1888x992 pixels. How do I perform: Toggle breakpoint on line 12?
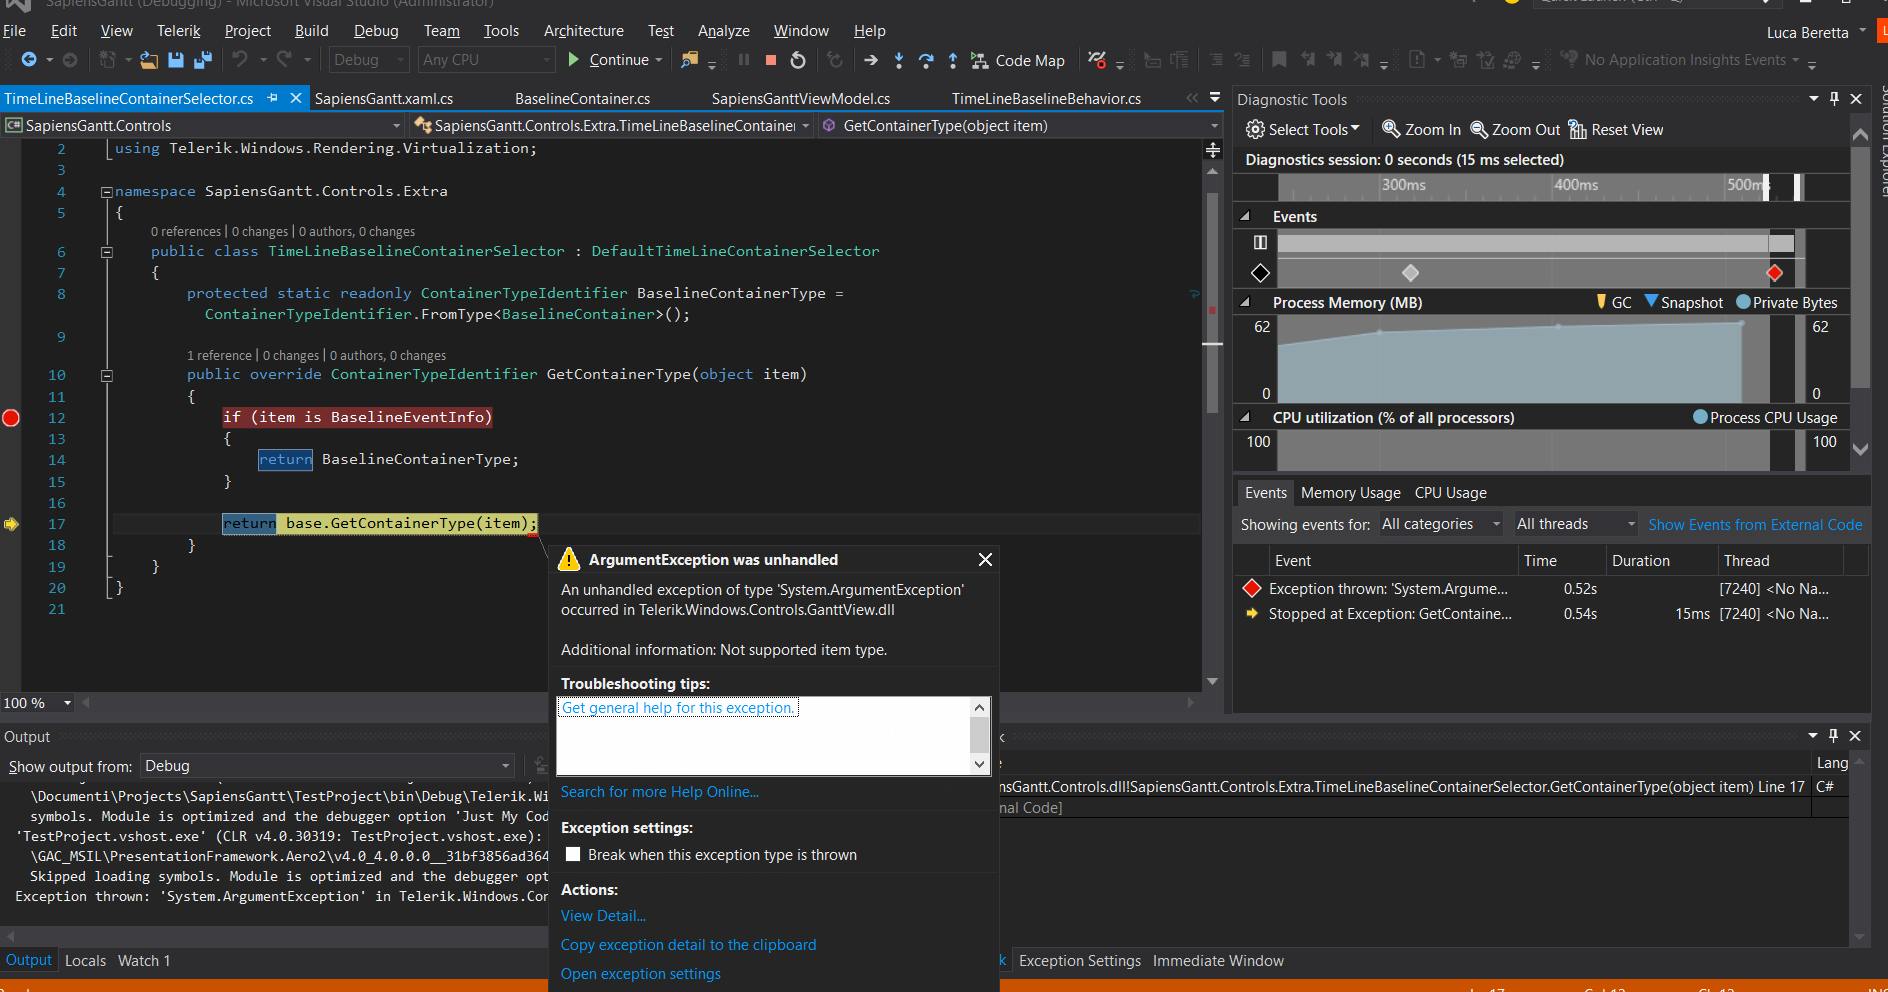pyautogui.click(x=11, y=418)
